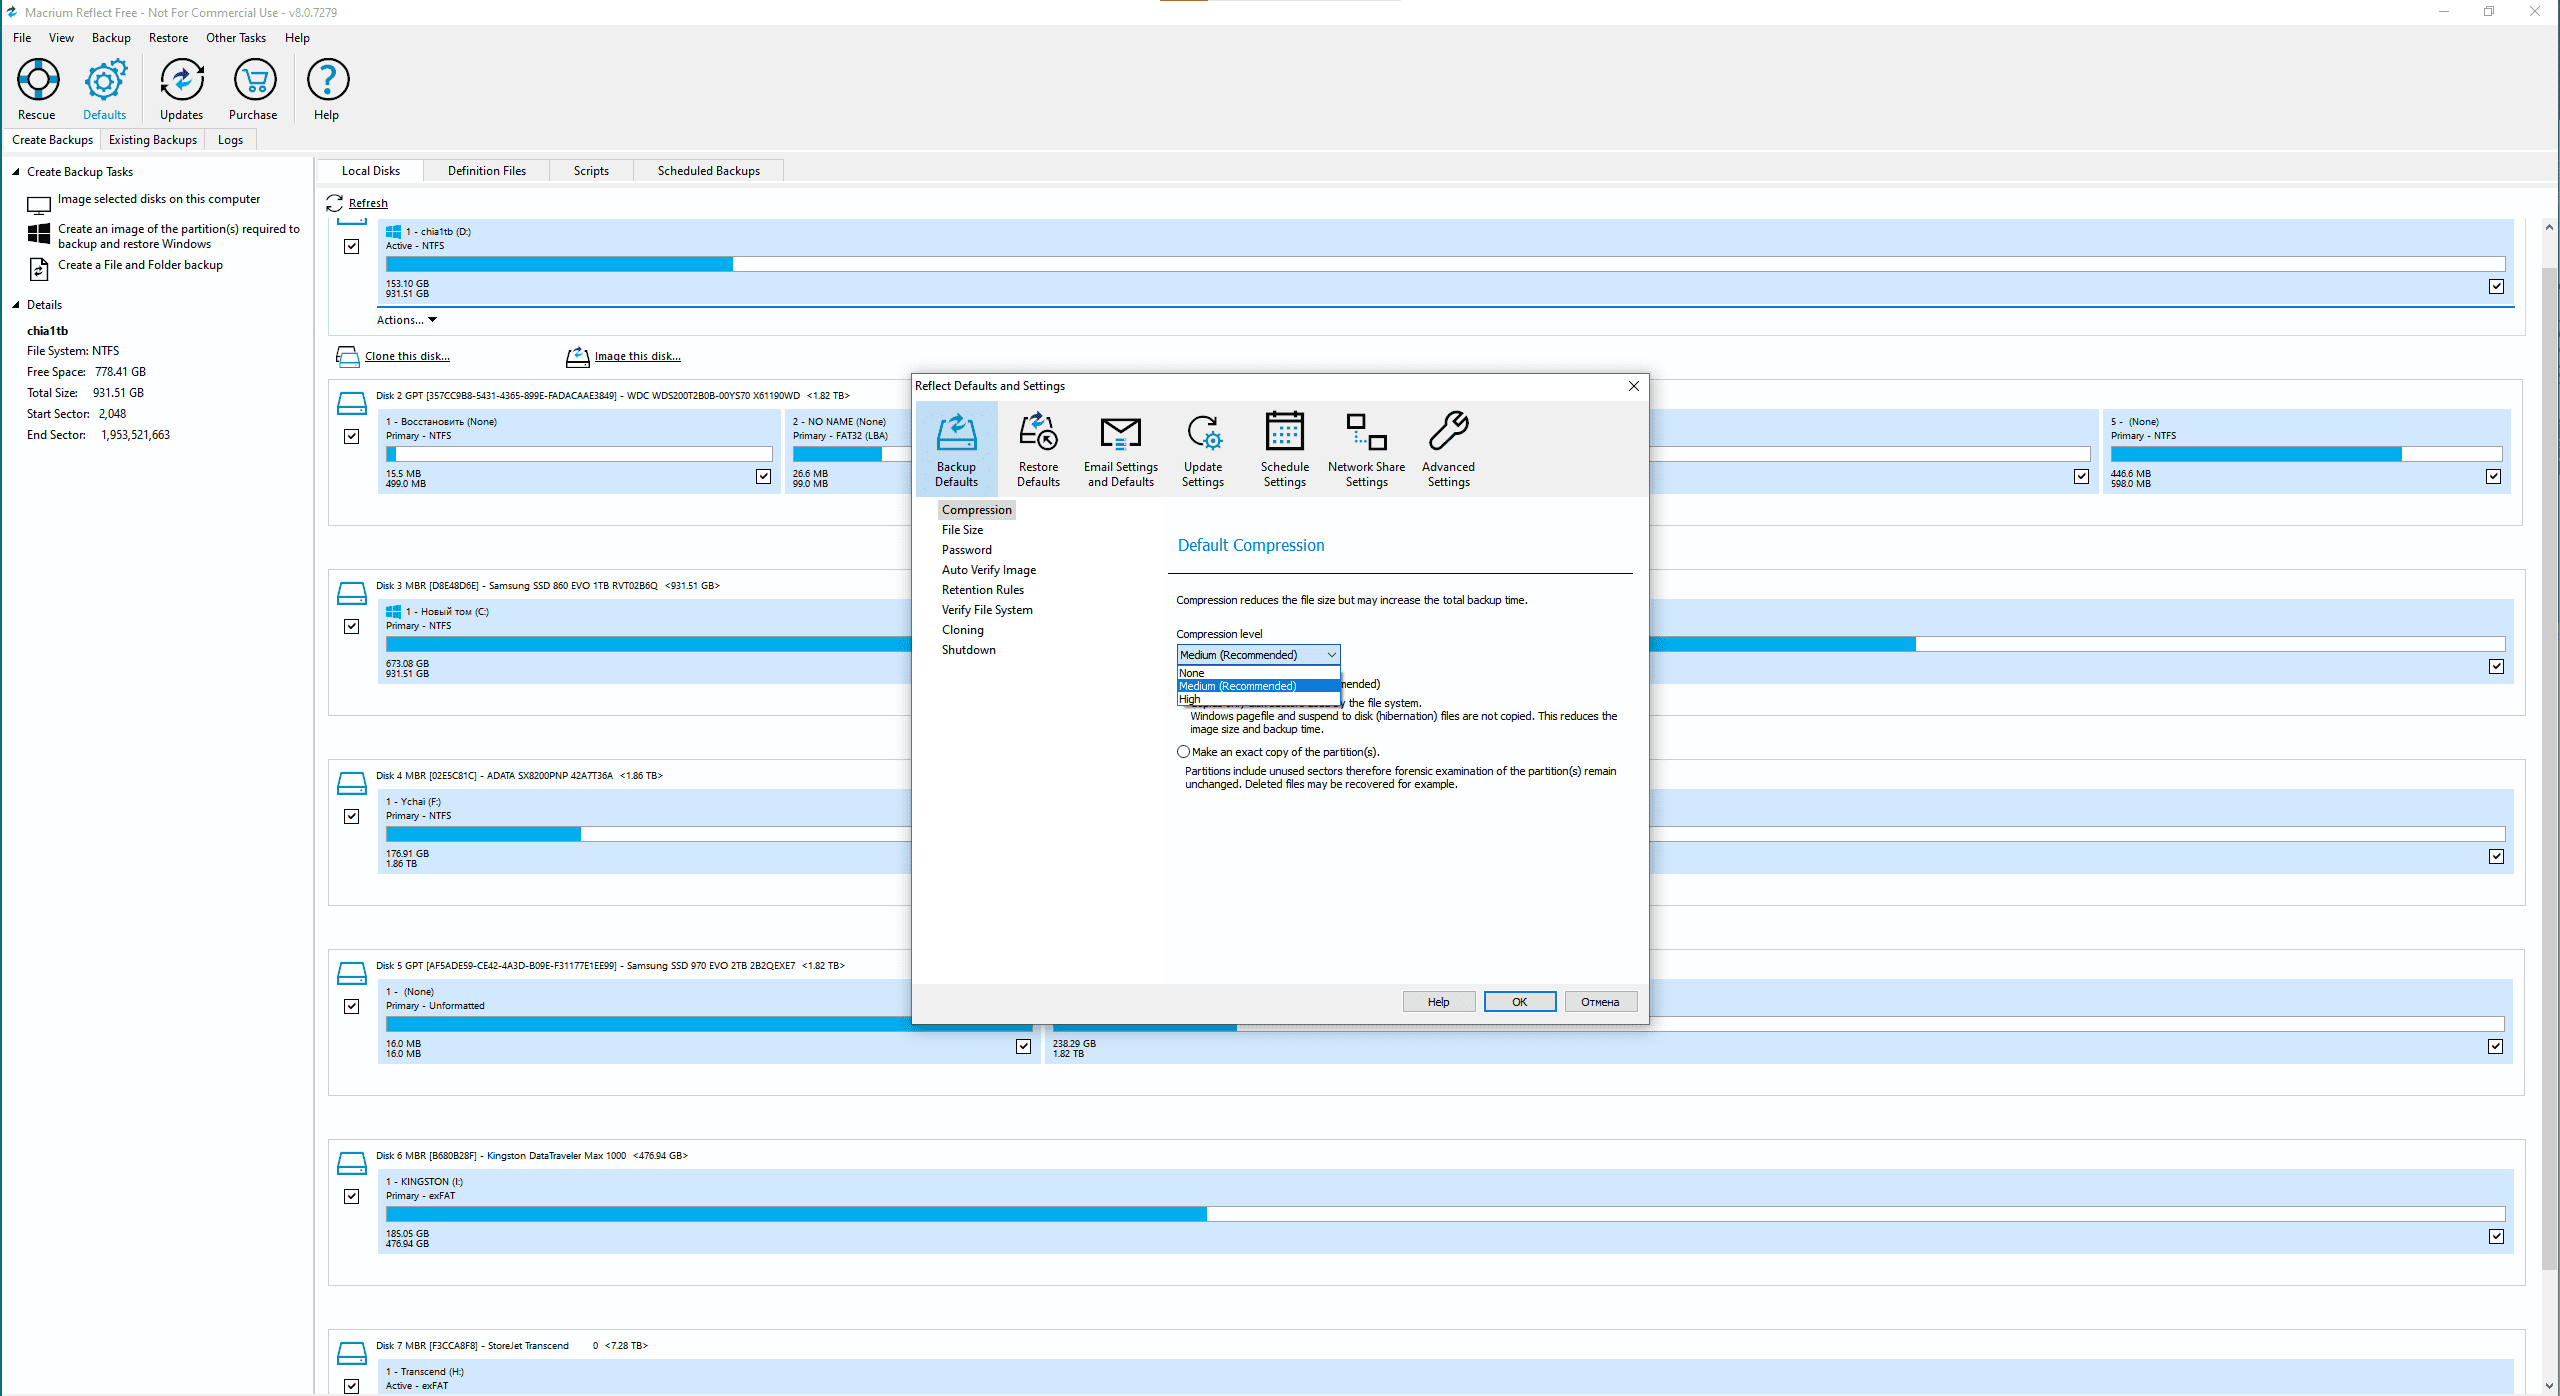Viewport: 2560px width, 1396px height.
Task: Click the Clone this disk link
Action: coord(407,356)
